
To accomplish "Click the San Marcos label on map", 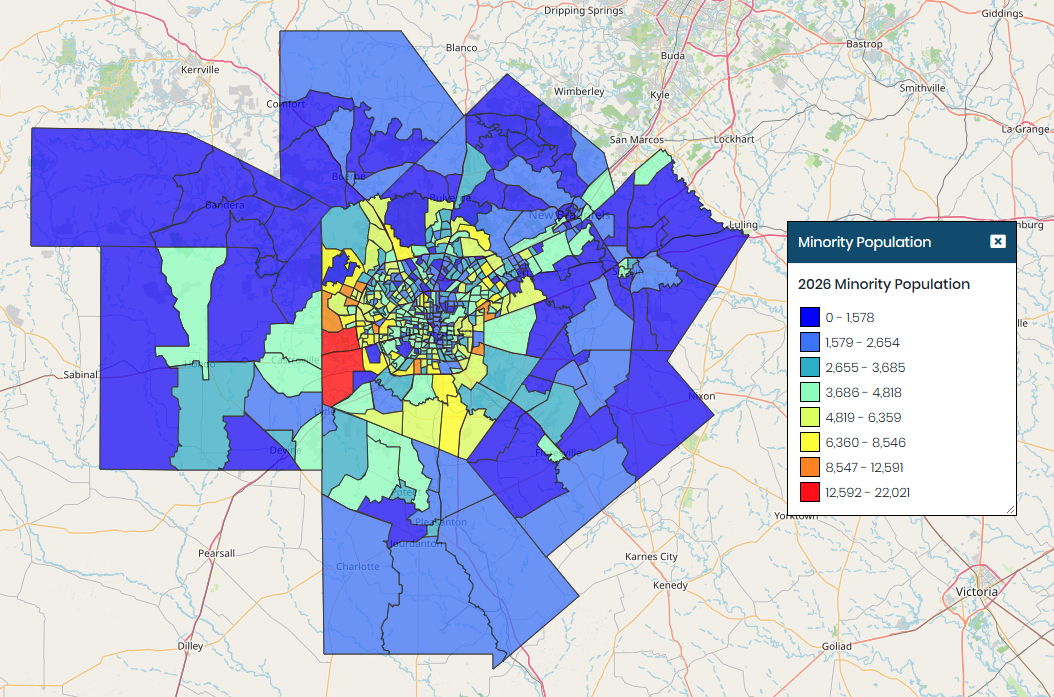I will click(637, 140).
